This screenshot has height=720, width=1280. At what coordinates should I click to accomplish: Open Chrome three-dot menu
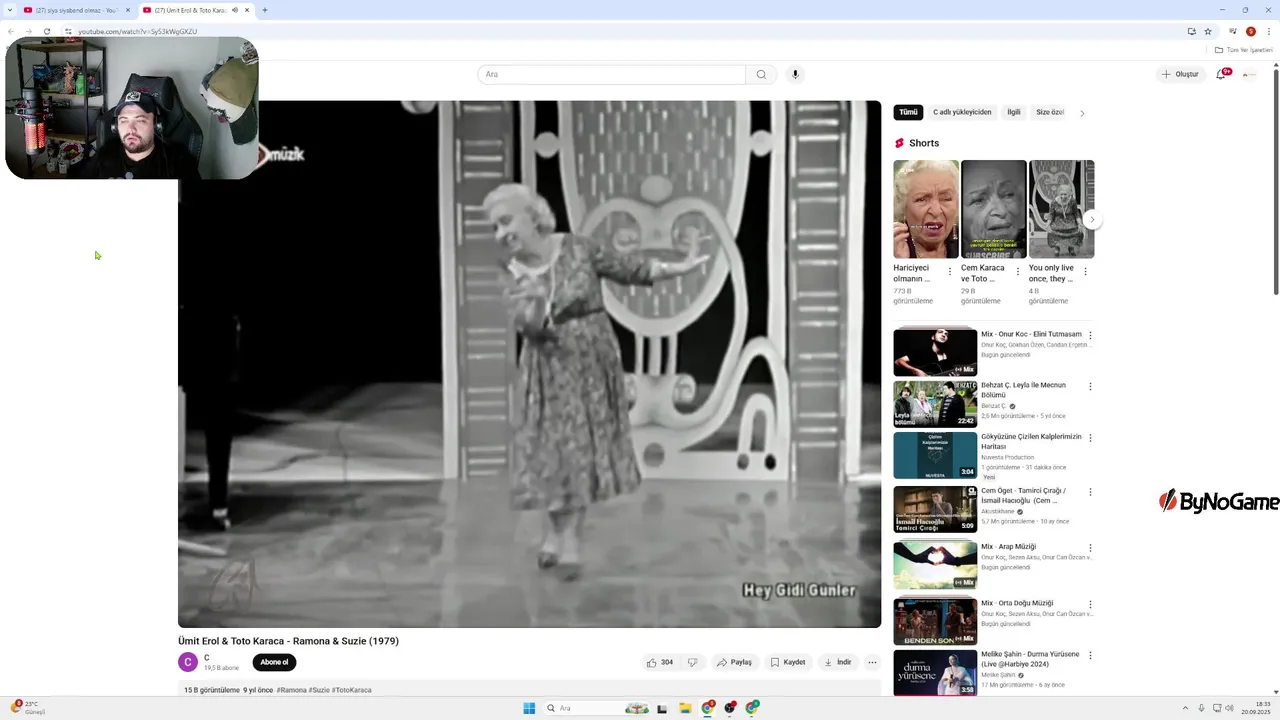(1268, 31)
